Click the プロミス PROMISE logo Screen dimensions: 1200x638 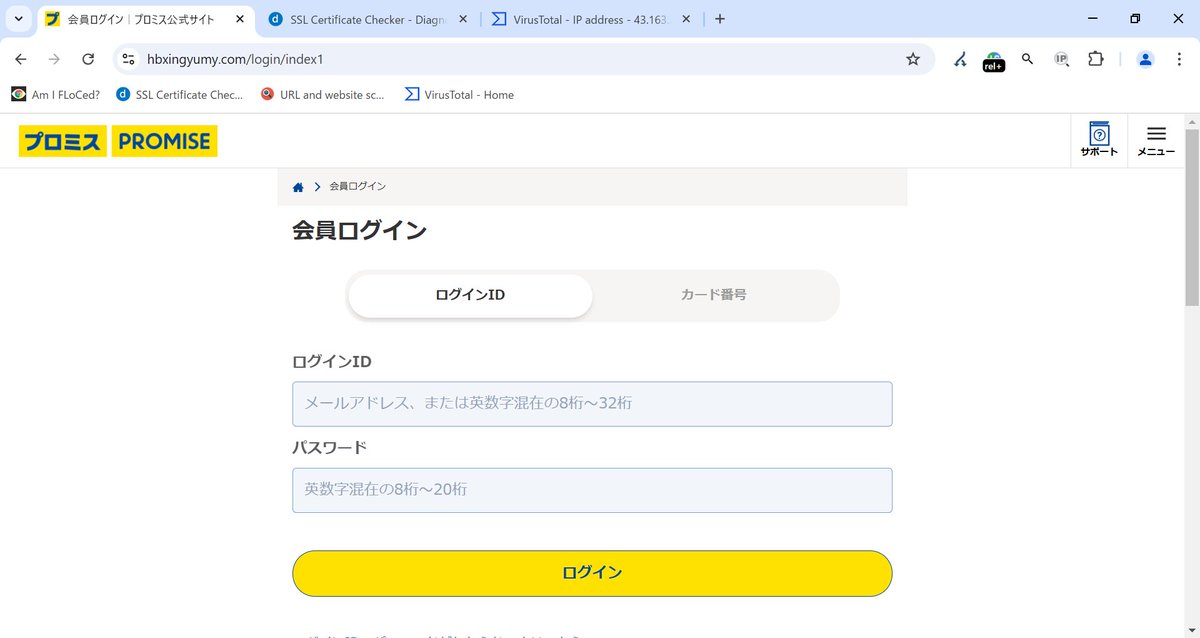tap(118, 141)
